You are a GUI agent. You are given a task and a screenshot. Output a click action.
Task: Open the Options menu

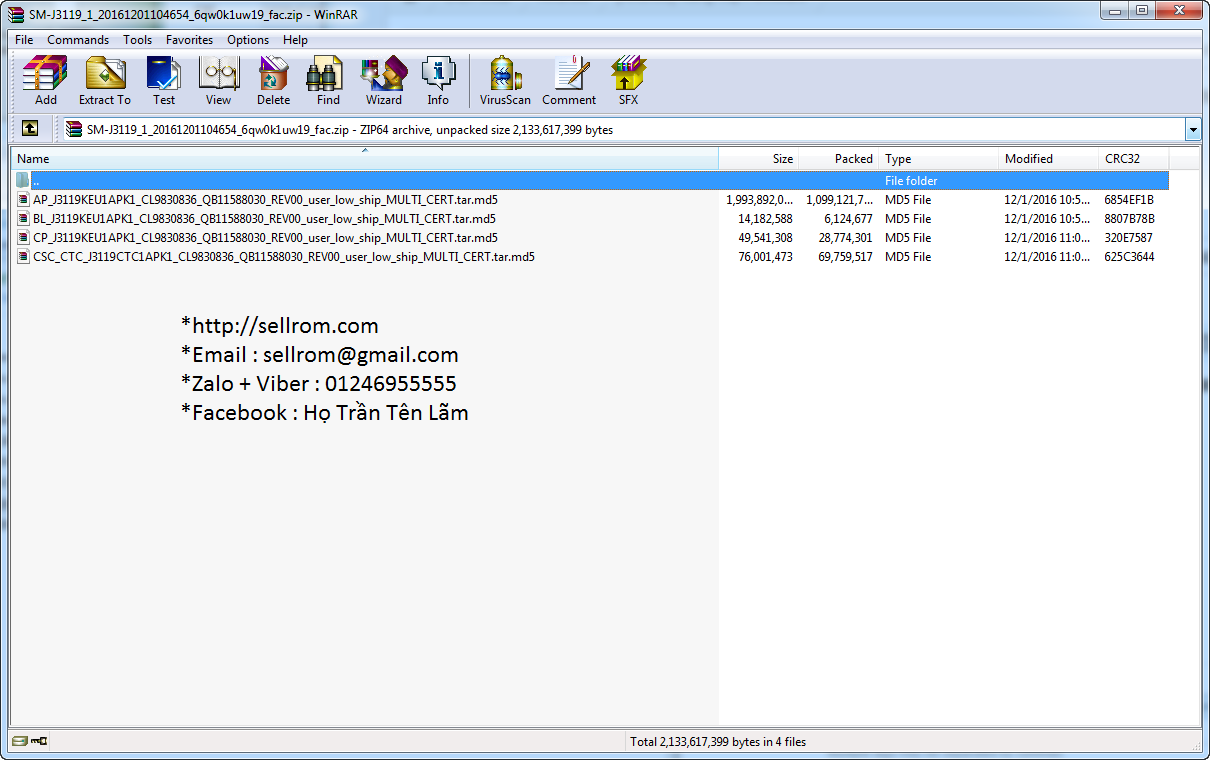pos(248,40)
